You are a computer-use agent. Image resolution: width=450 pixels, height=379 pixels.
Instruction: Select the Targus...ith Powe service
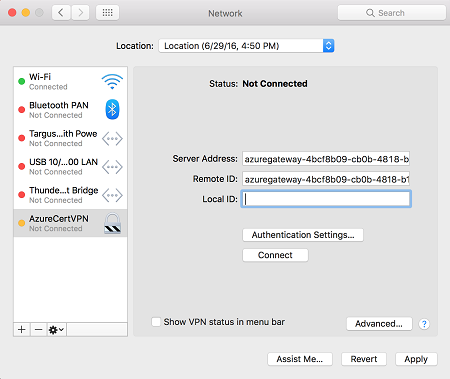[70, 138]
